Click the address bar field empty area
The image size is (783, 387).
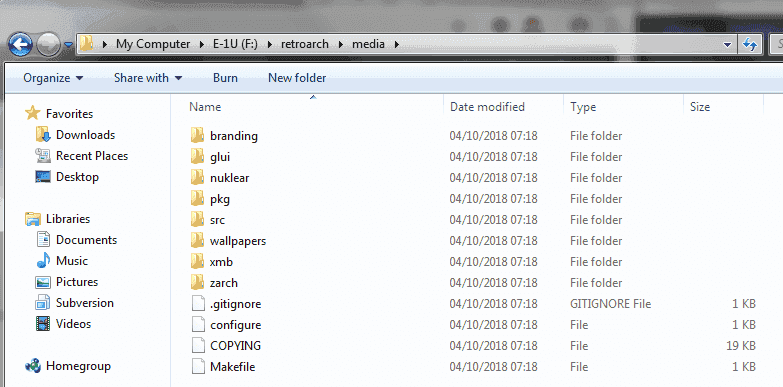point(559,44)
